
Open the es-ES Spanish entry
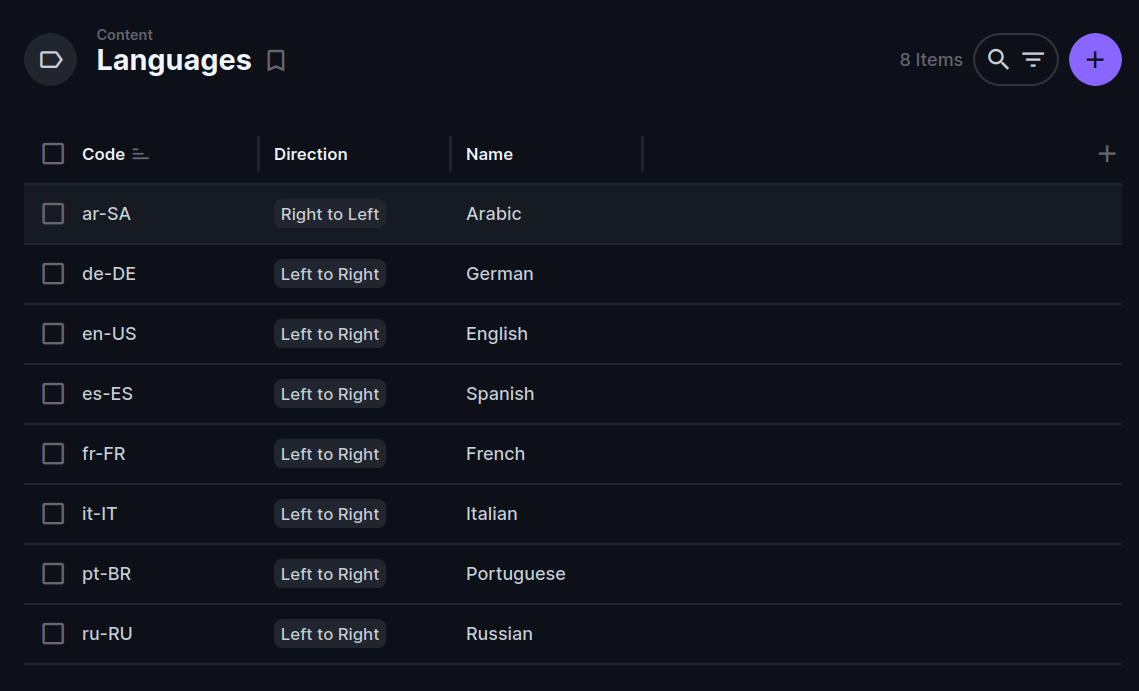[500, 393]
